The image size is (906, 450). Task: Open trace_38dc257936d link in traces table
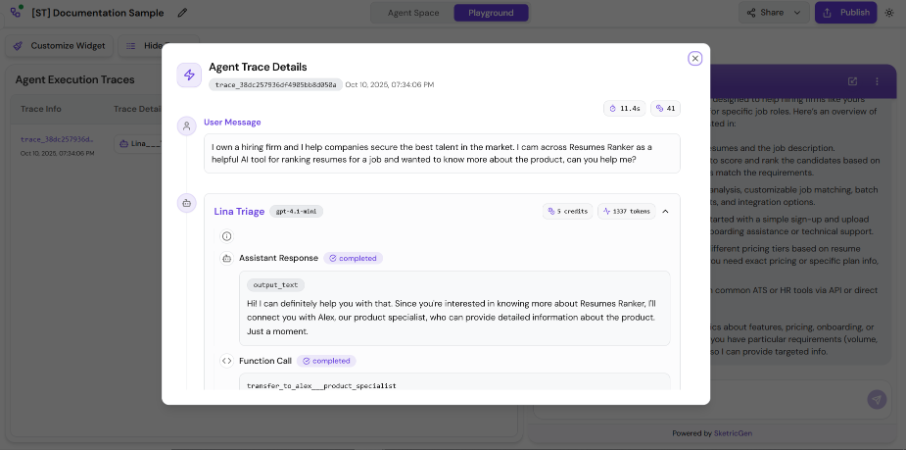point(57,140)
